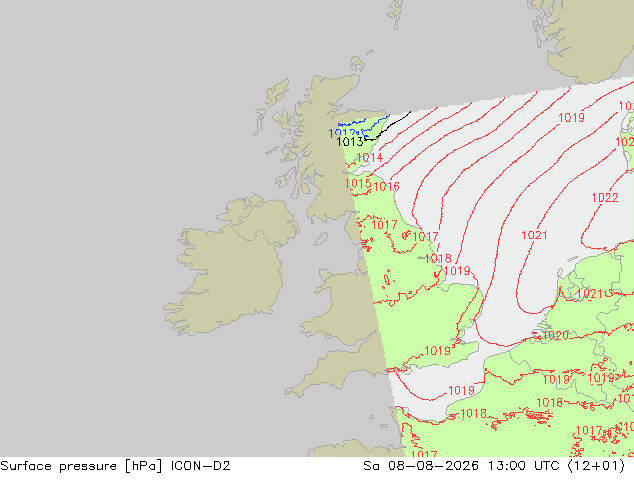Click the 1021 label over the North Sea

click(534, 235)
